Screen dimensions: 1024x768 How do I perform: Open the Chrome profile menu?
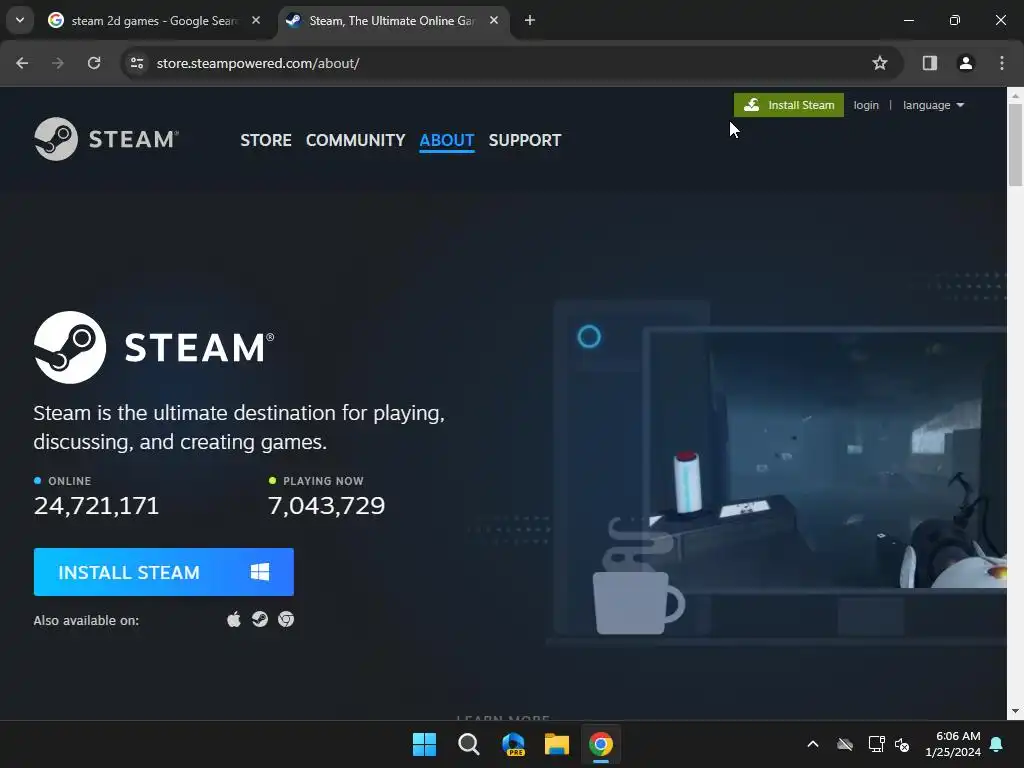pos(966,63)
